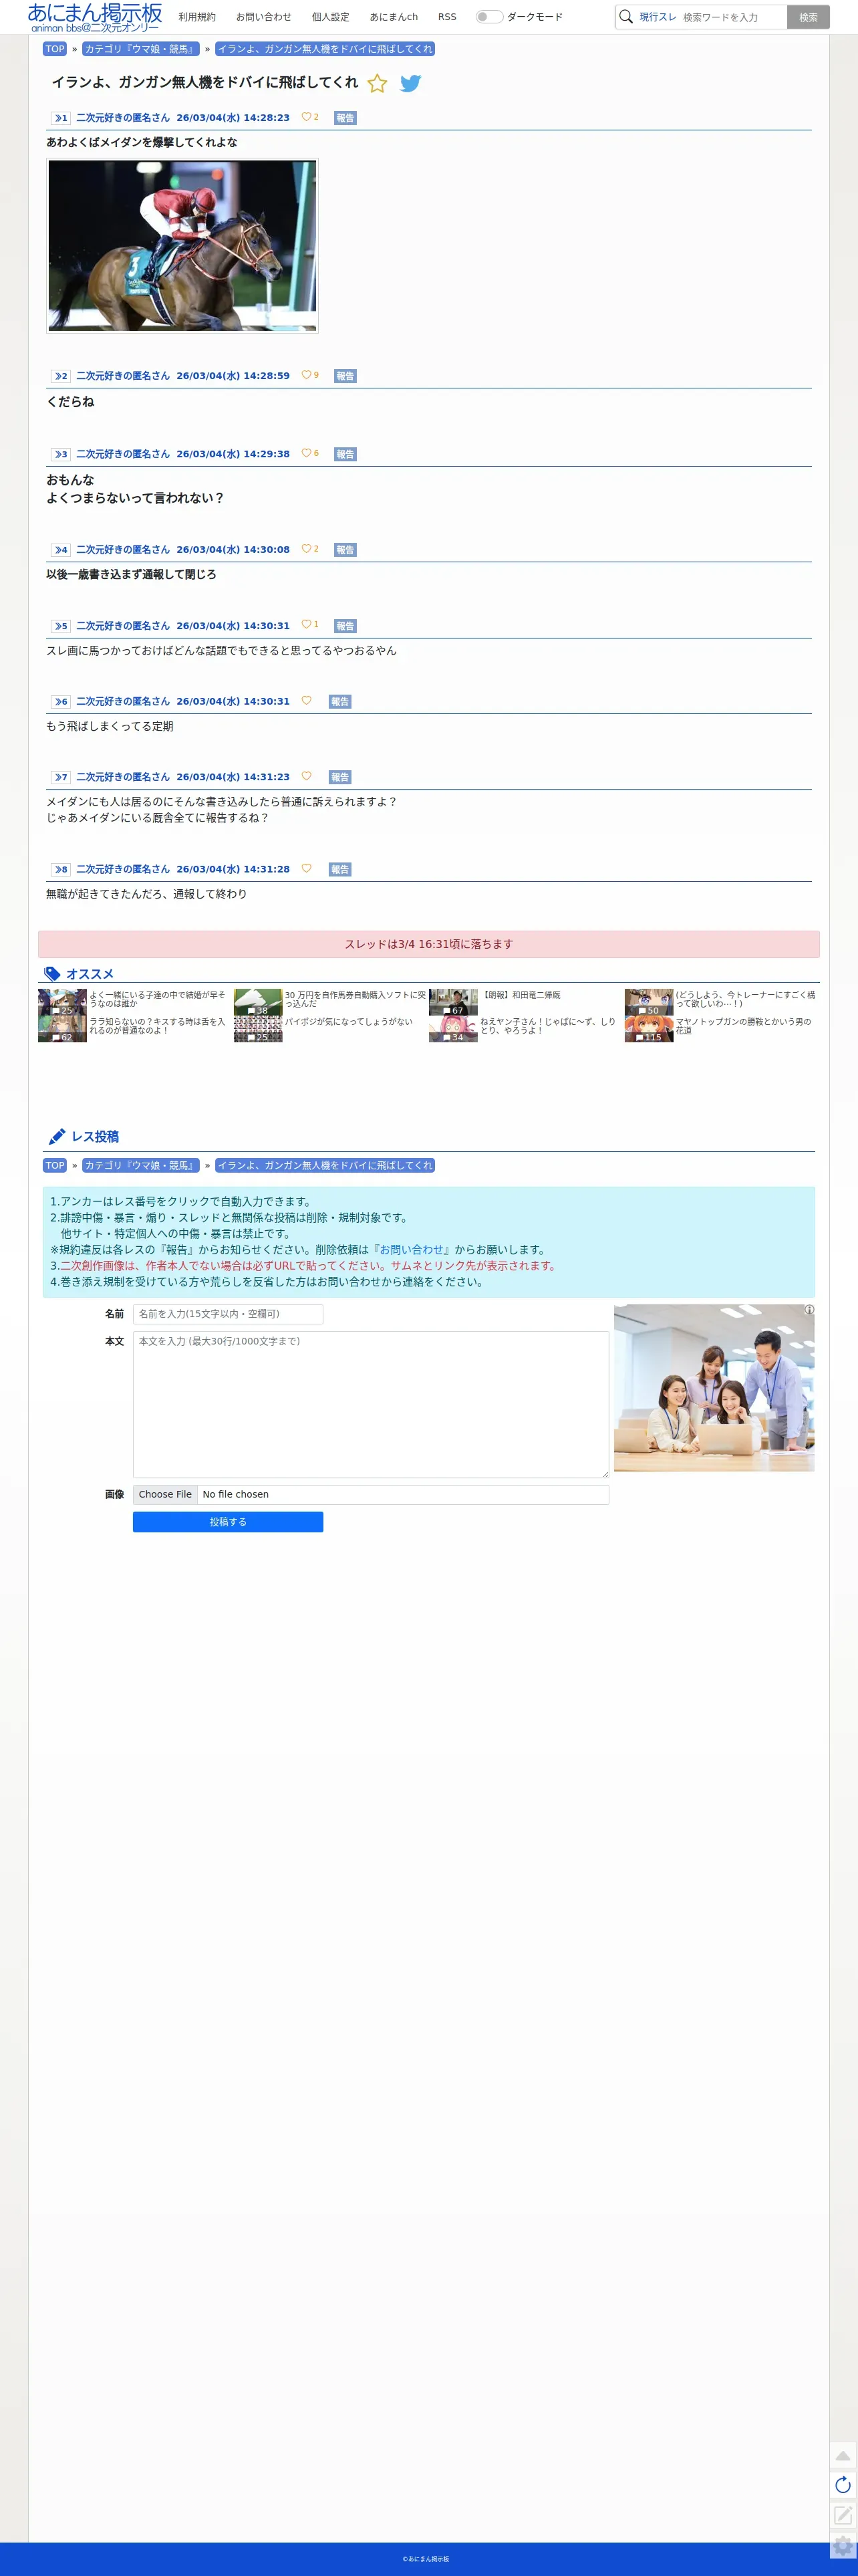Click the office workers advertisement image

(714, 1387)
